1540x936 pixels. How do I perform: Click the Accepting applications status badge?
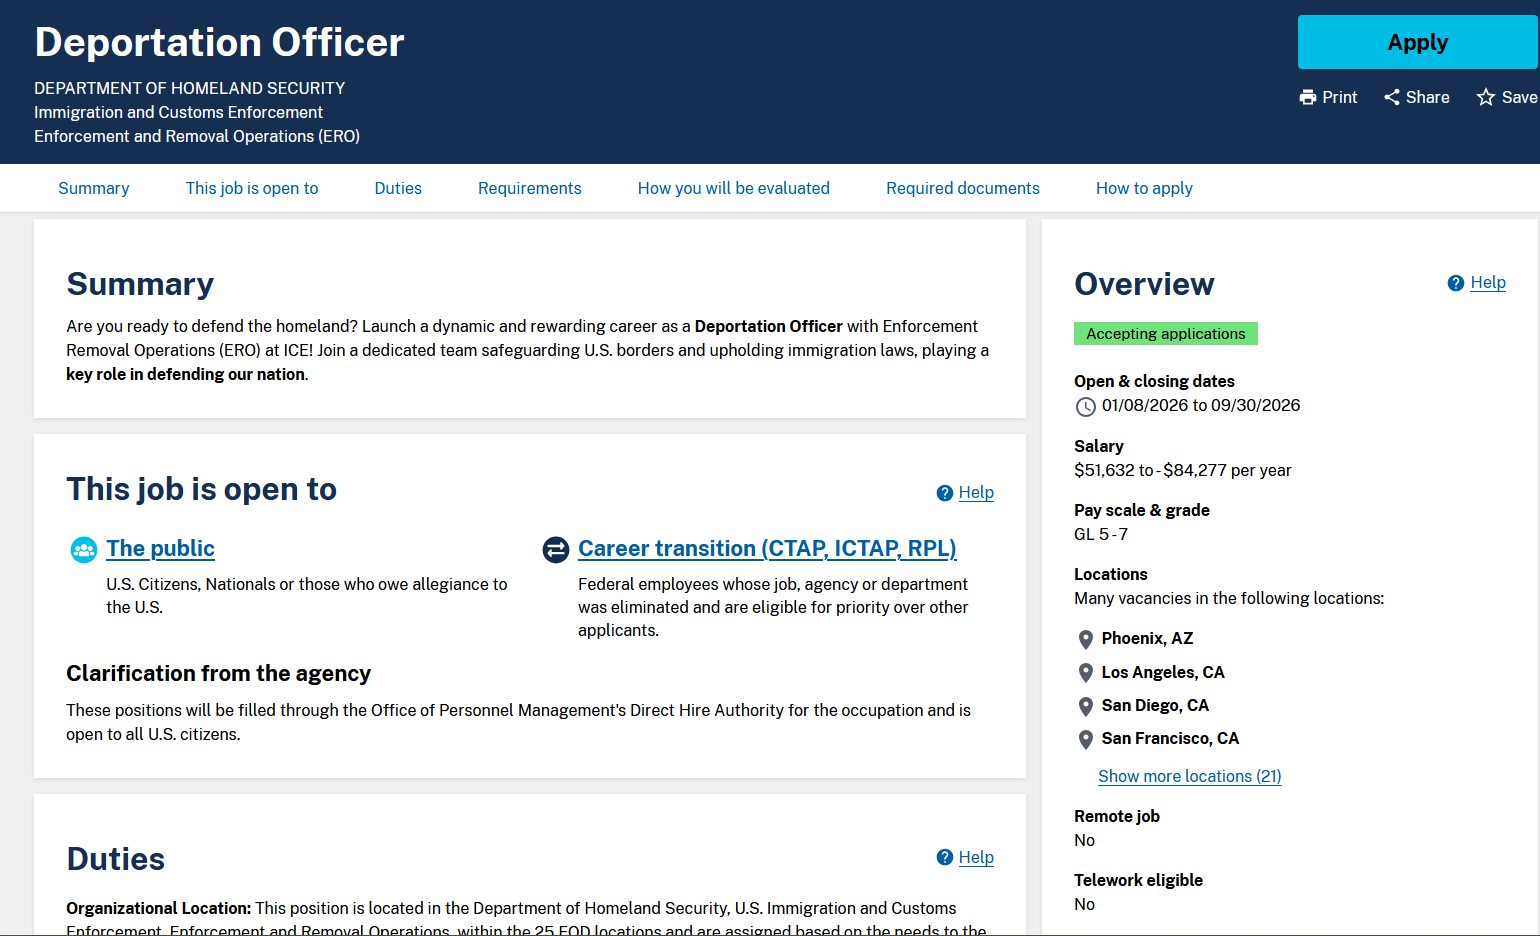(1166, 333)
